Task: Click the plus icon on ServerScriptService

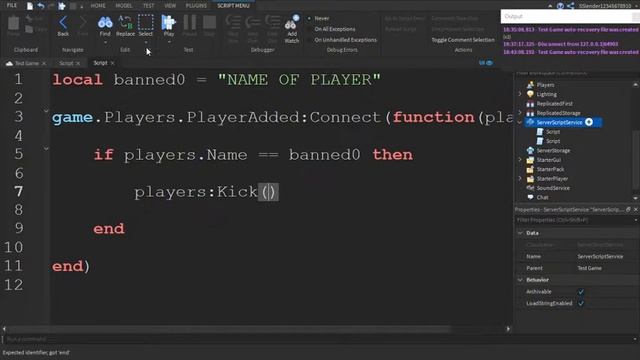Action: (x=589, y=122)
